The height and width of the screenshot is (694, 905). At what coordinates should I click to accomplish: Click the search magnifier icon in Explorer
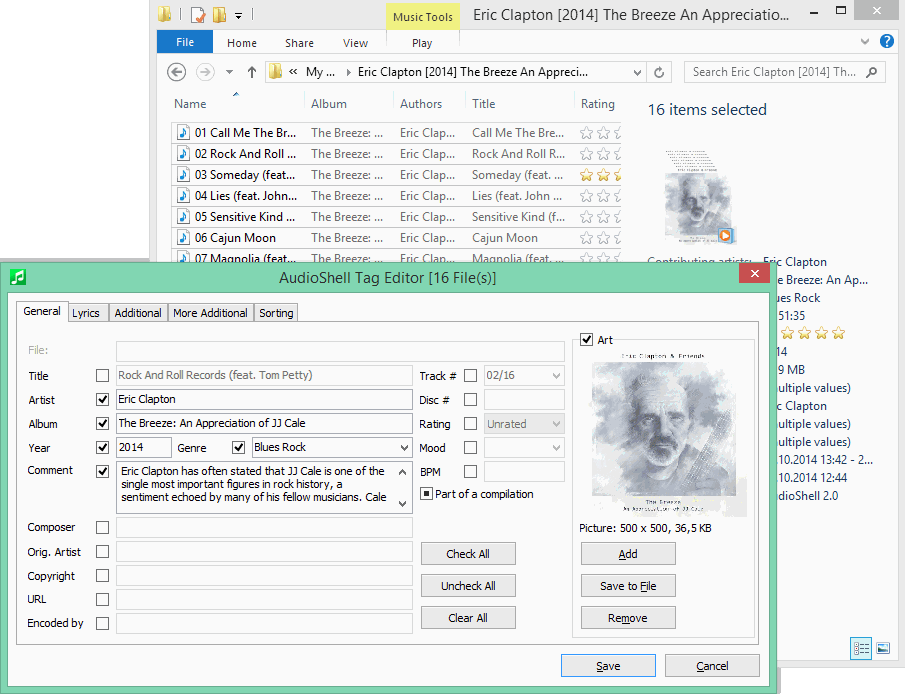tap(872, 72)
